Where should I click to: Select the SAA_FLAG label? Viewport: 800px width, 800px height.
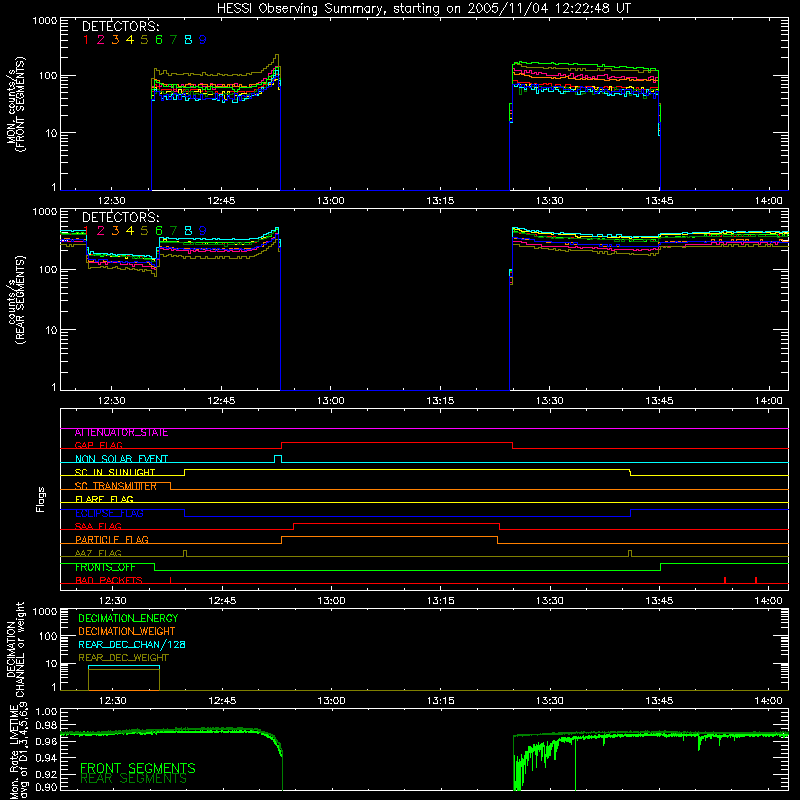(98, 527)
